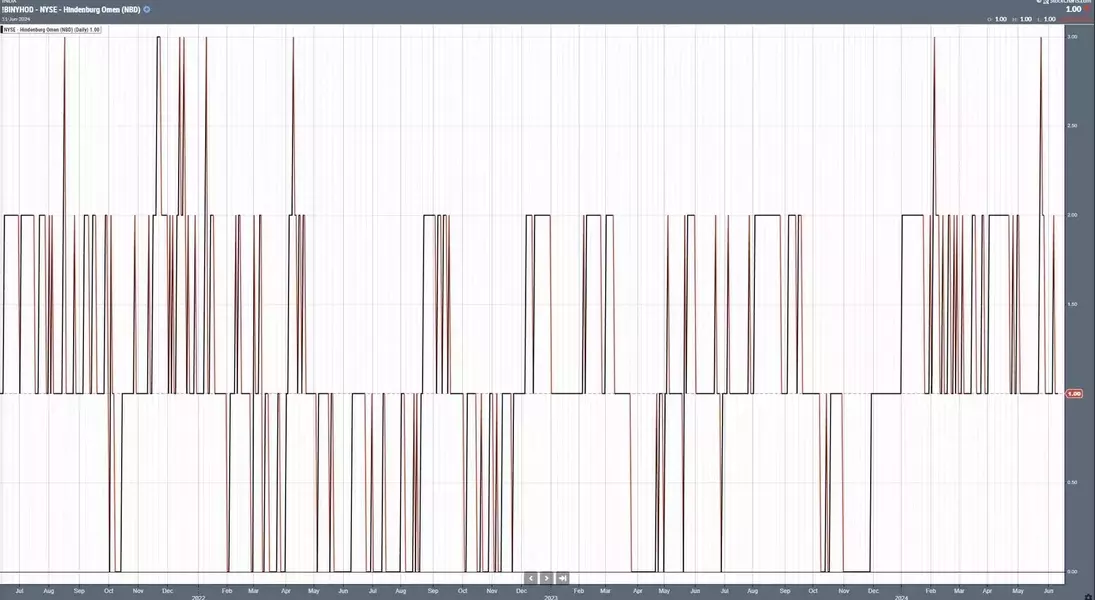Click the 2022 year marker on time axis
This screenshot has width=1095, height=600.
[198, 597]
